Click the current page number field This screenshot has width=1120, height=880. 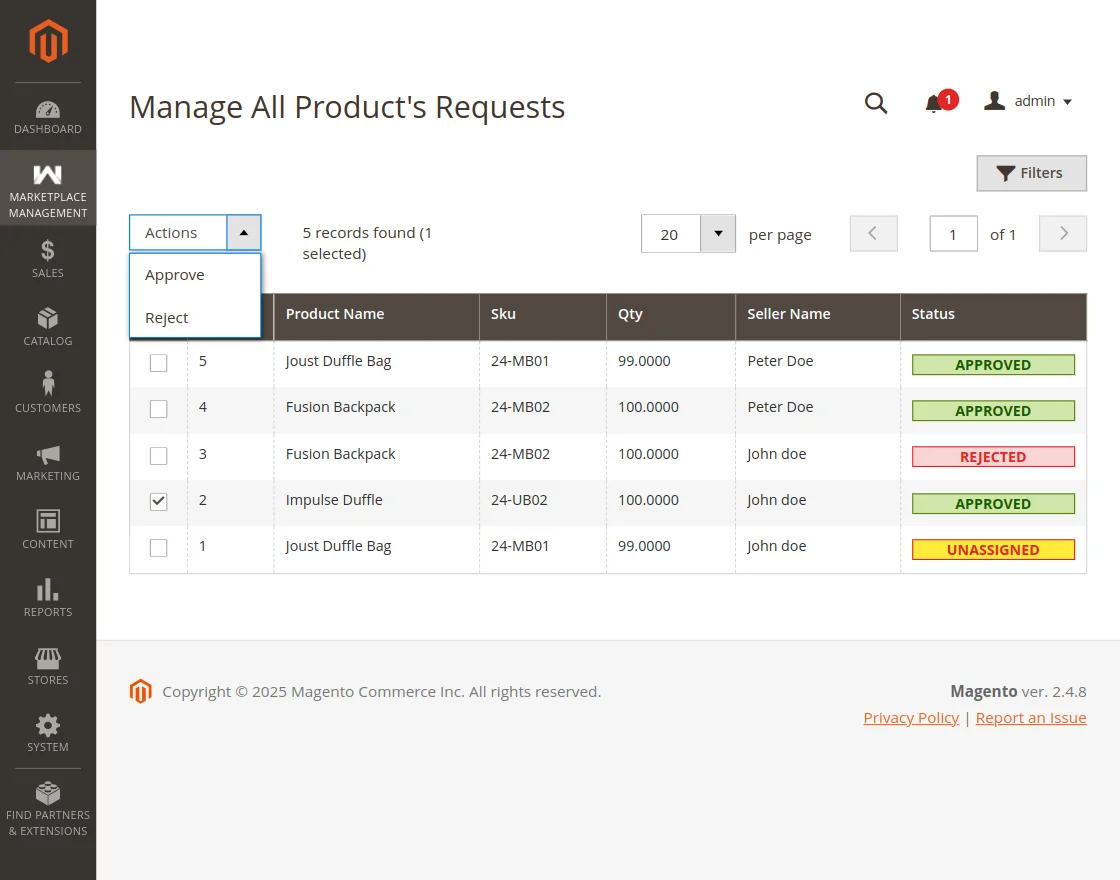(953, 234)
